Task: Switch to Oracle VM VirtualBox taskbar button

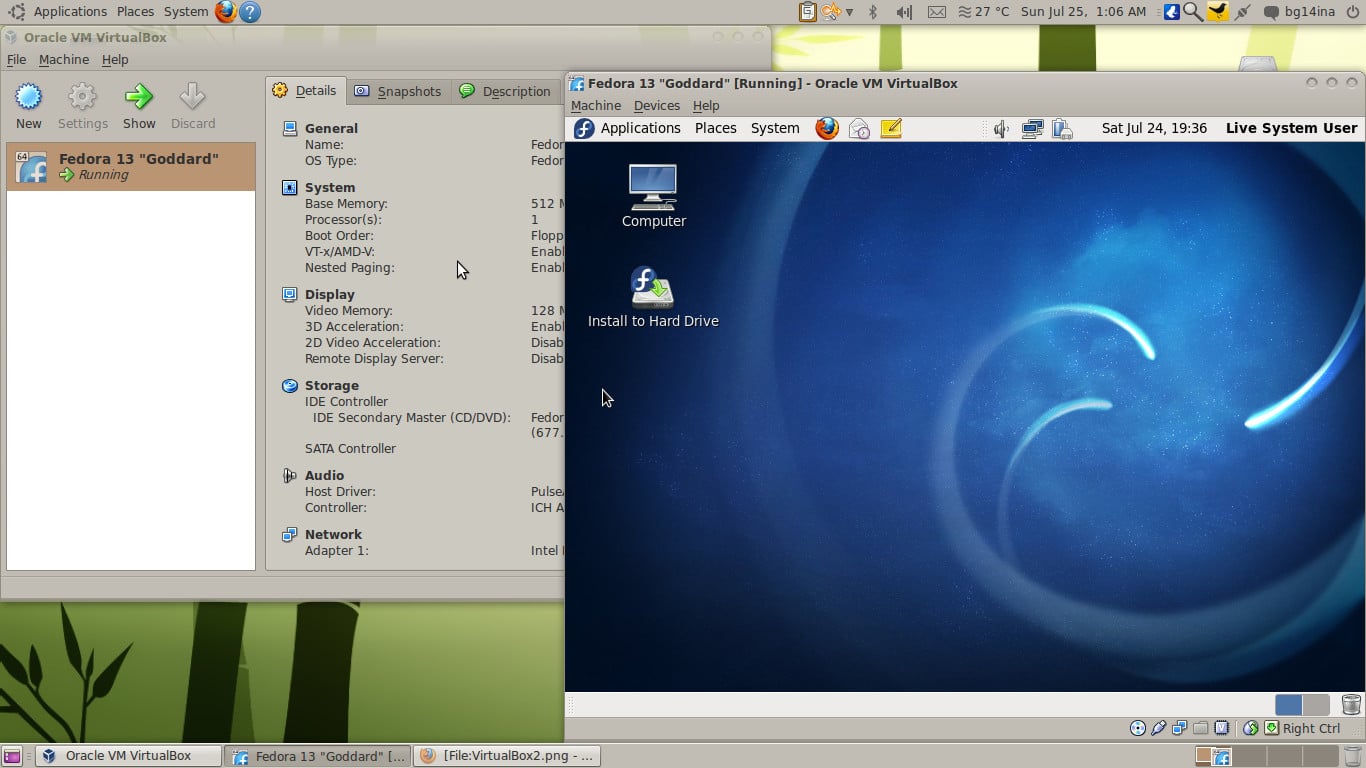Action: 128,756
